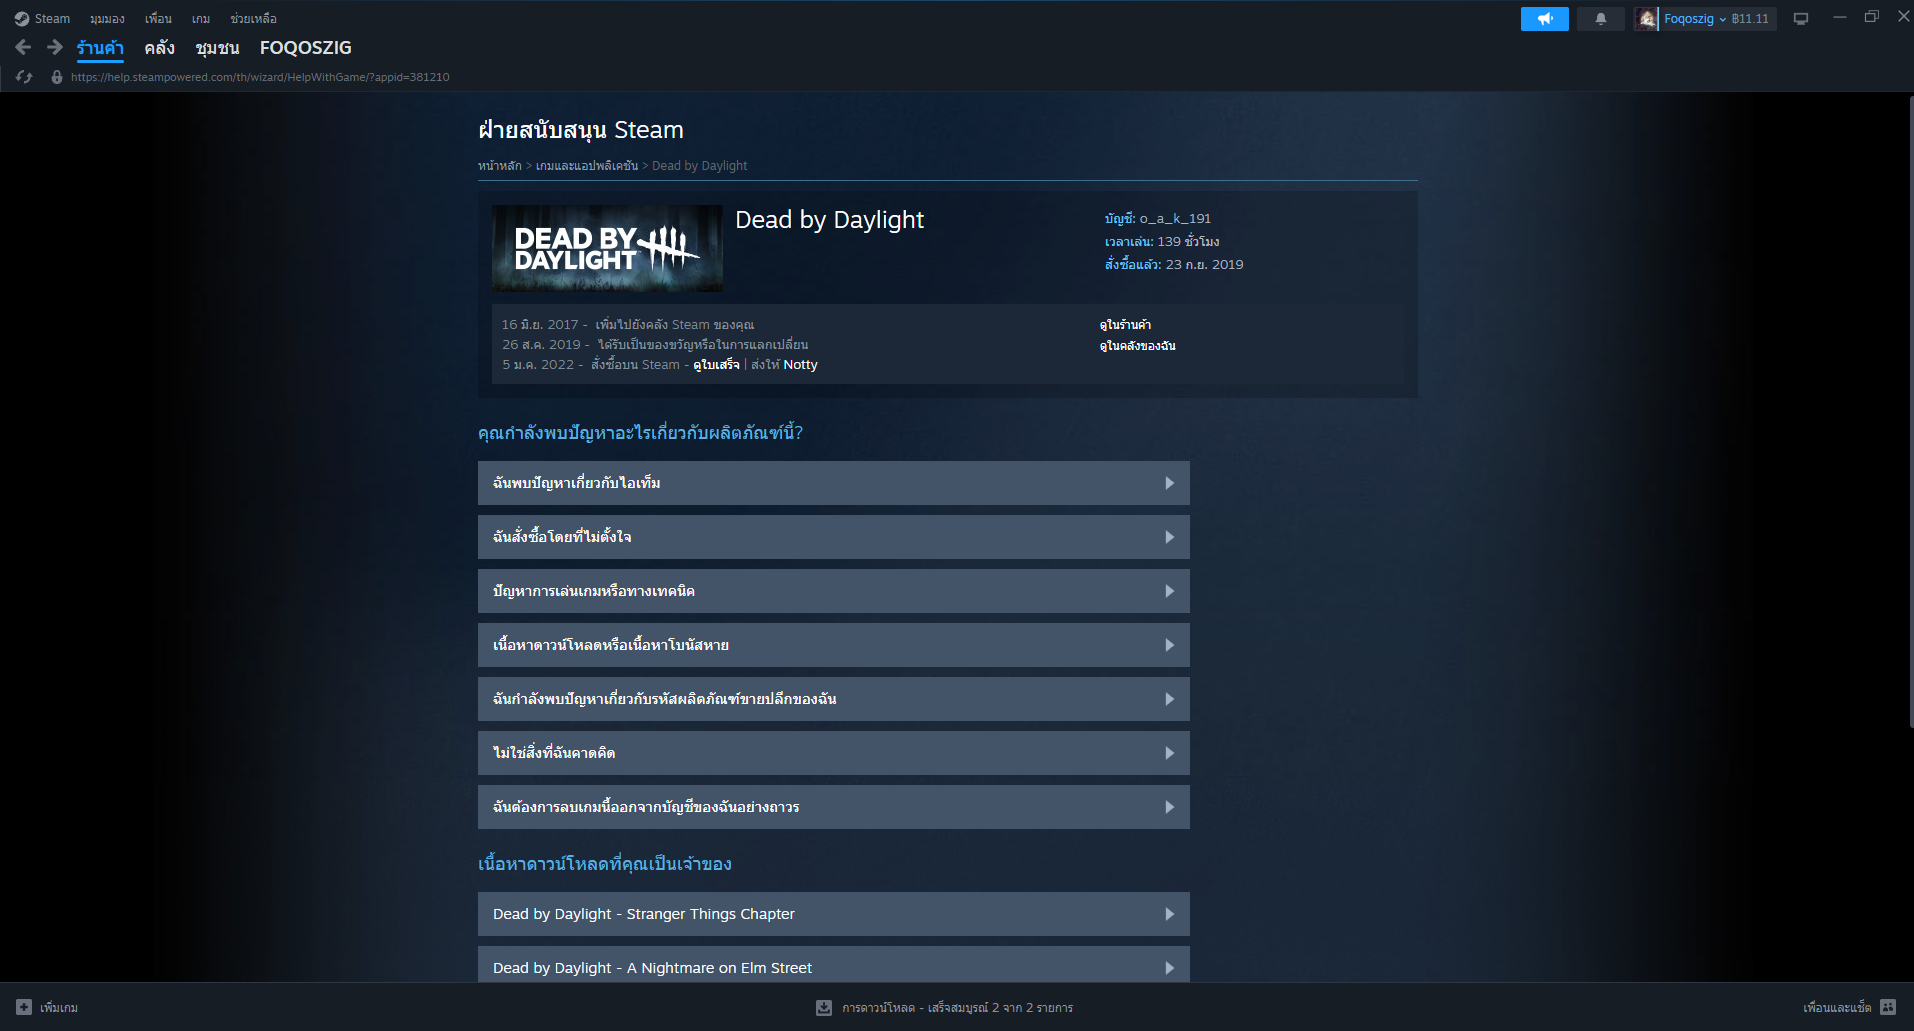
Task: Expand ปัญหาการเล่นเกมหรือทางเทคนิค option
Action: coord(834,591)
